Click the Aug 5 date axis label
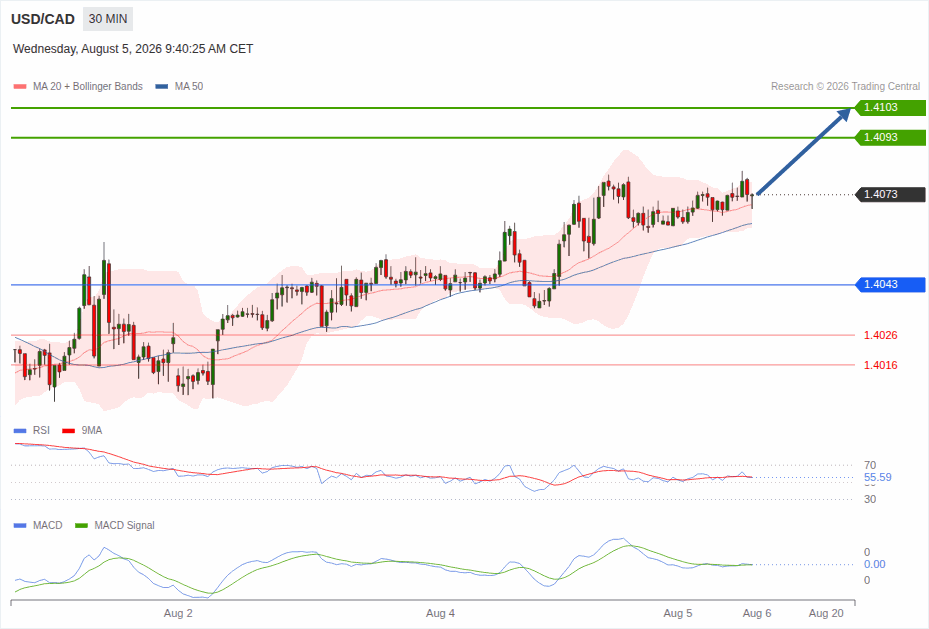The width and height of the screenshot is (929, 629). (x=678, y=613)
